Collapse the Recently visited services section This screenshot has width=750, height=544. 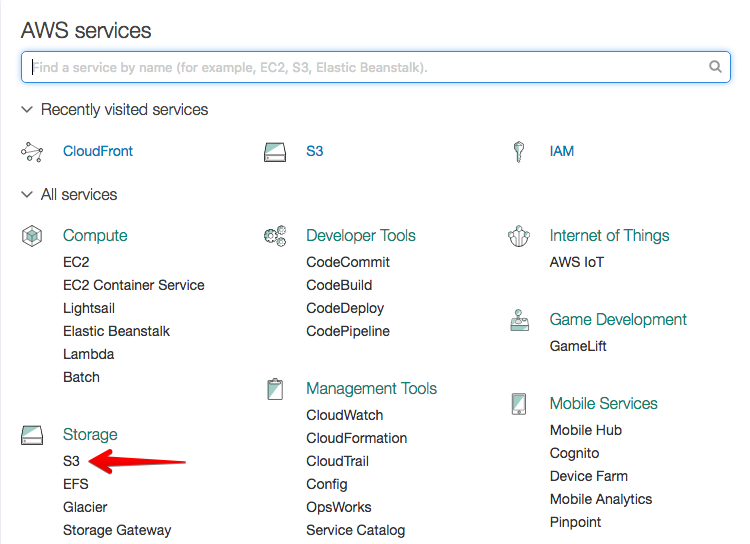27,110
